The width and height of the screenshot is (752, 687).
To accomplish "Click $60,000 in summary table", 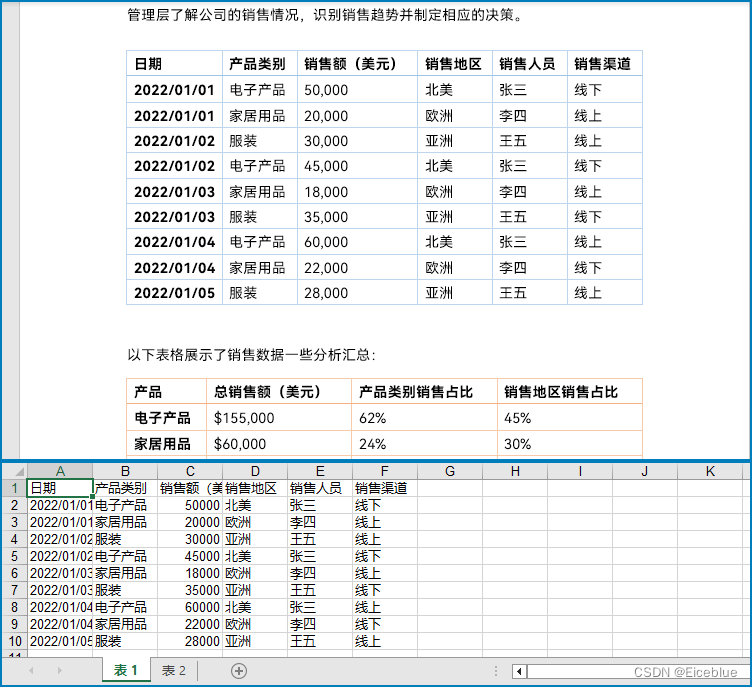I will point(240,444).
